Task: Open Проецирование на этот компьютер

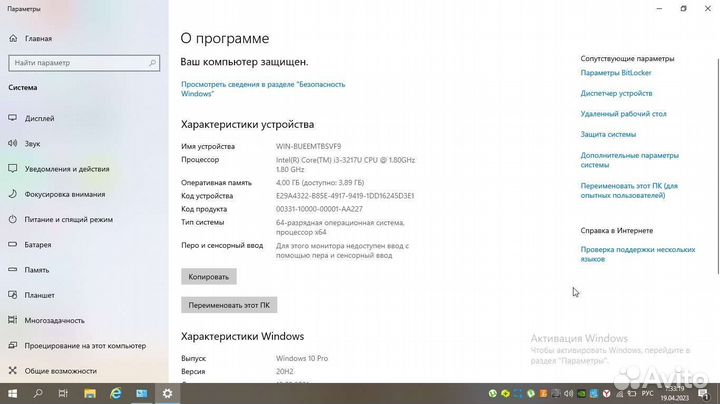Action: [78, 346]
